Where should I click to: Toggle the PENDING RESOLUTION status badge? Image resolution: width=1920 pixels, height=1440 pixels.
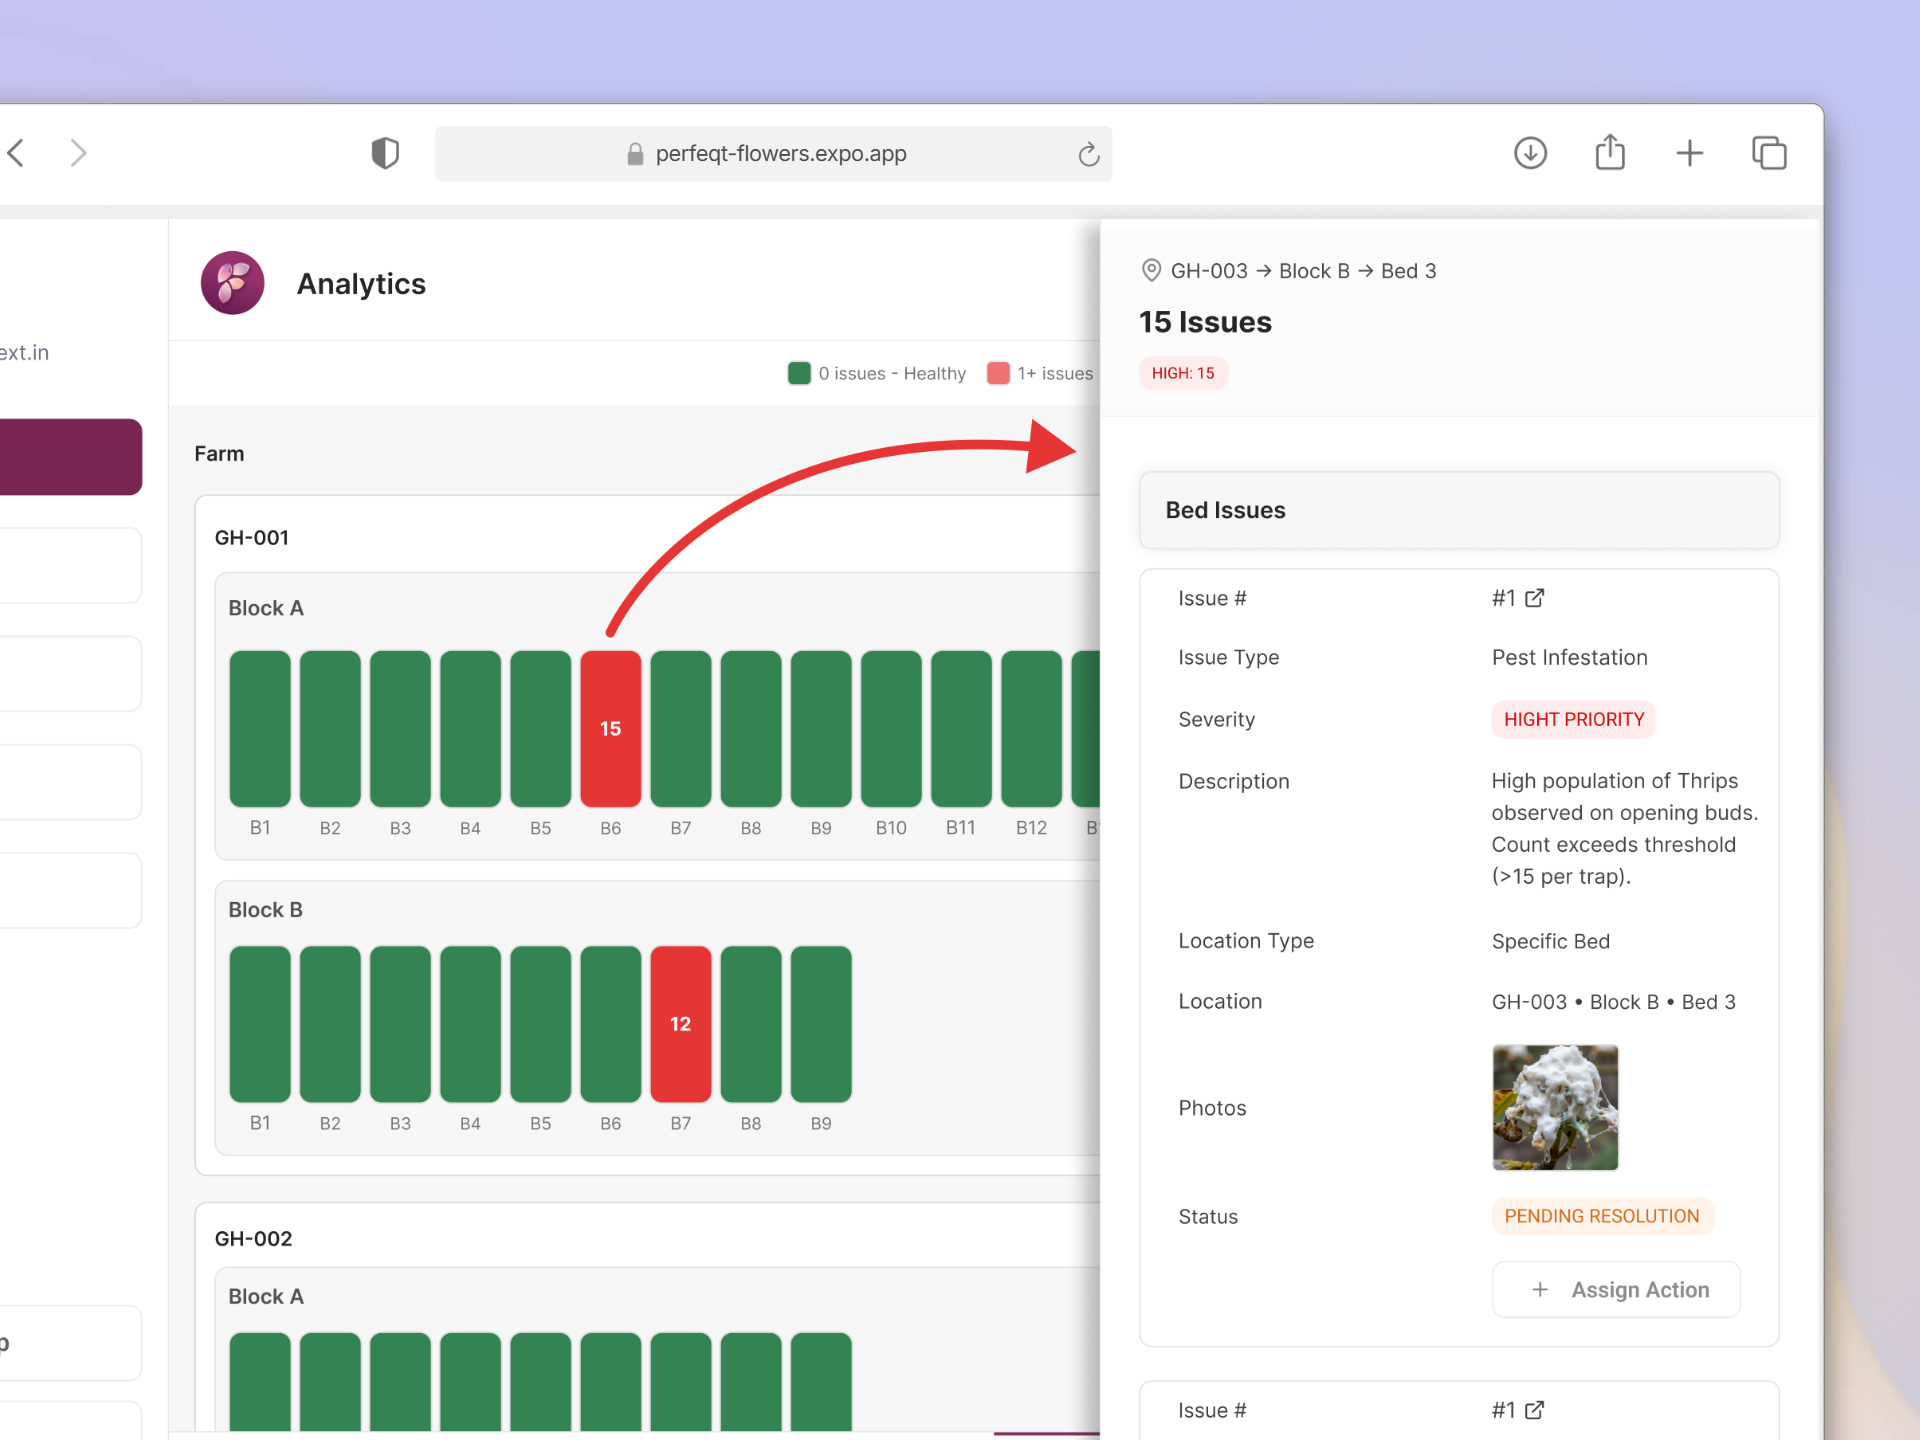tap(1601, 1216)
